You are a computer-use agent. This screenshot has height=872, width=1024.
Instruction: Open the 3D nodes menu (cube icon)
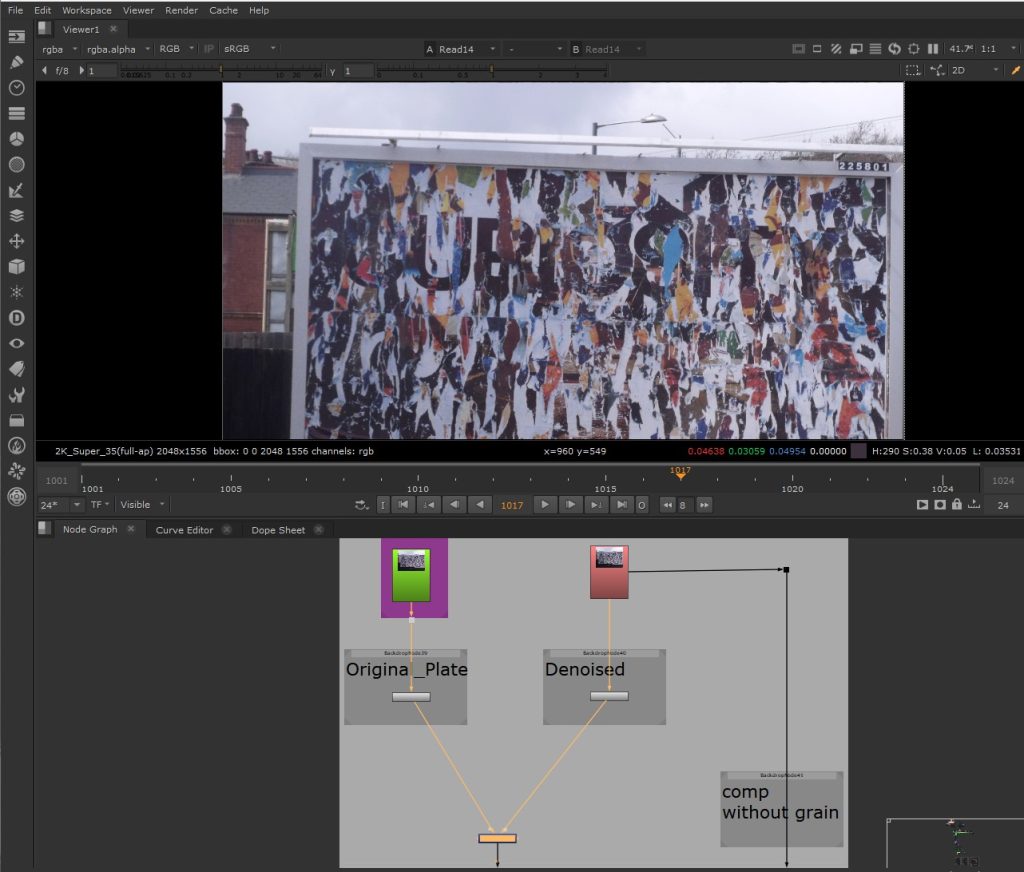16,266
